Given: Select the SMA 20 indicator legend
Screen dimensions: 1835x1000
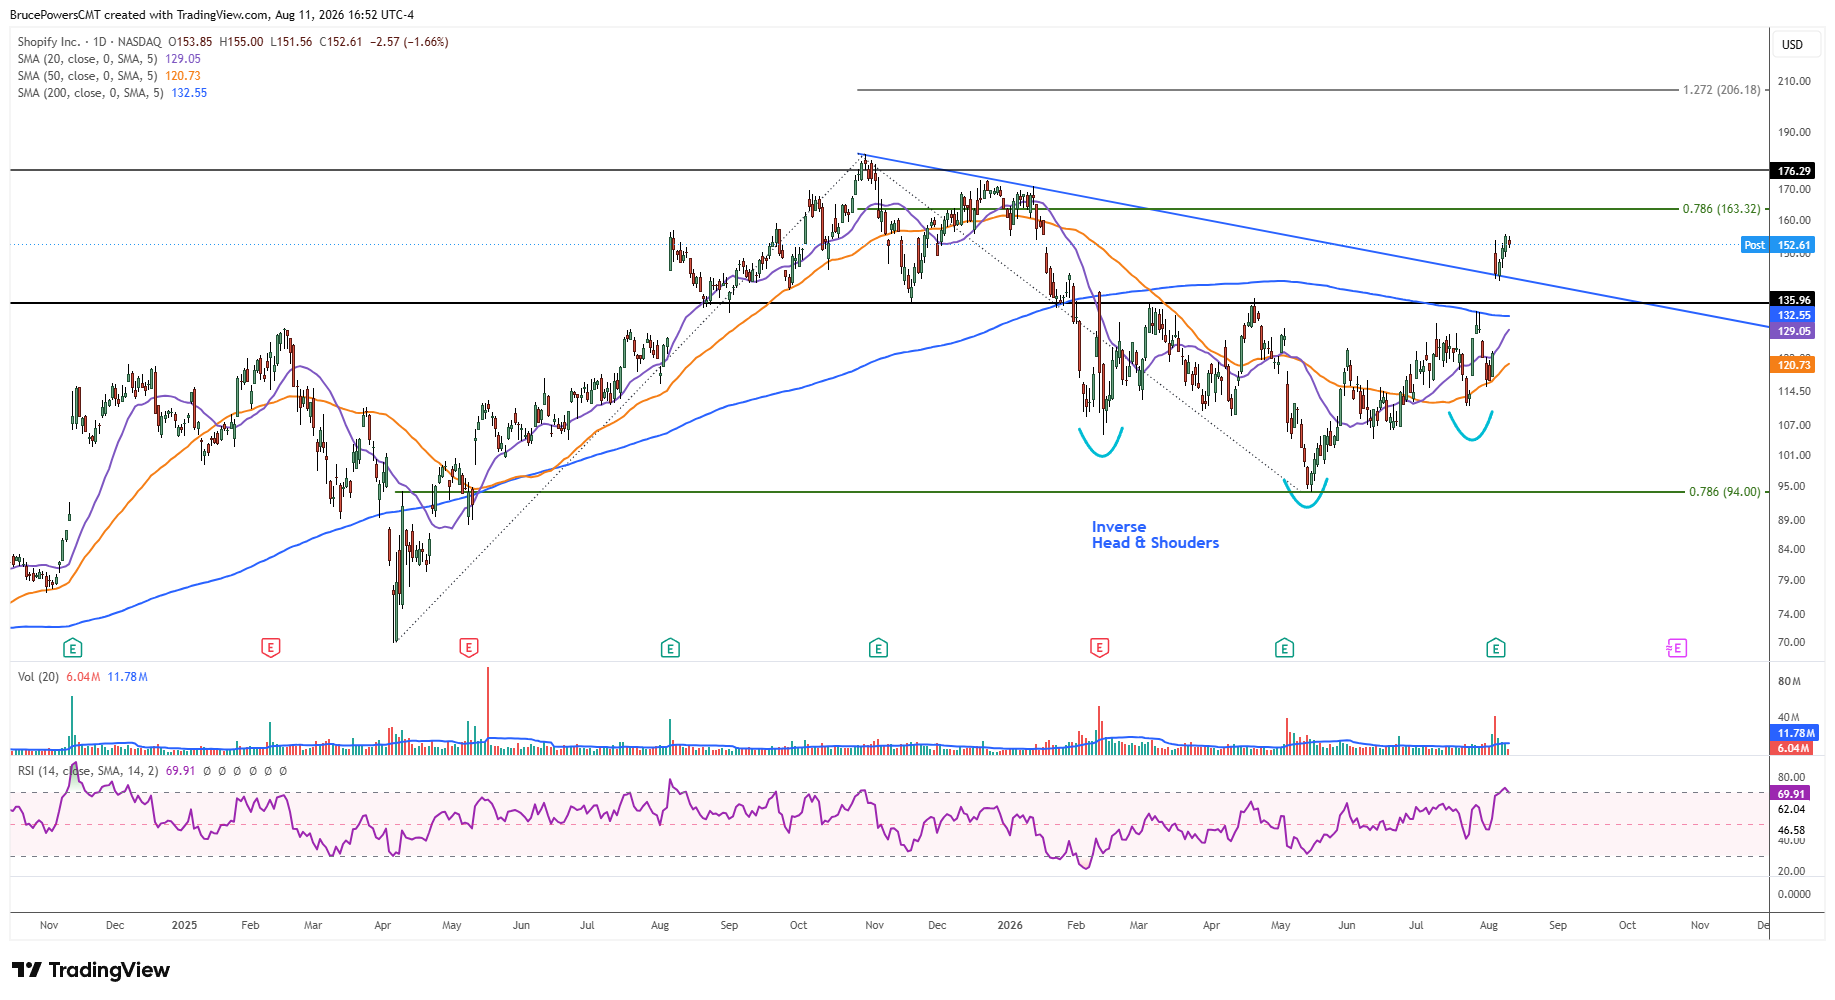Looking at the screenshot, I should pyautogui.click(x=109, y=59).
